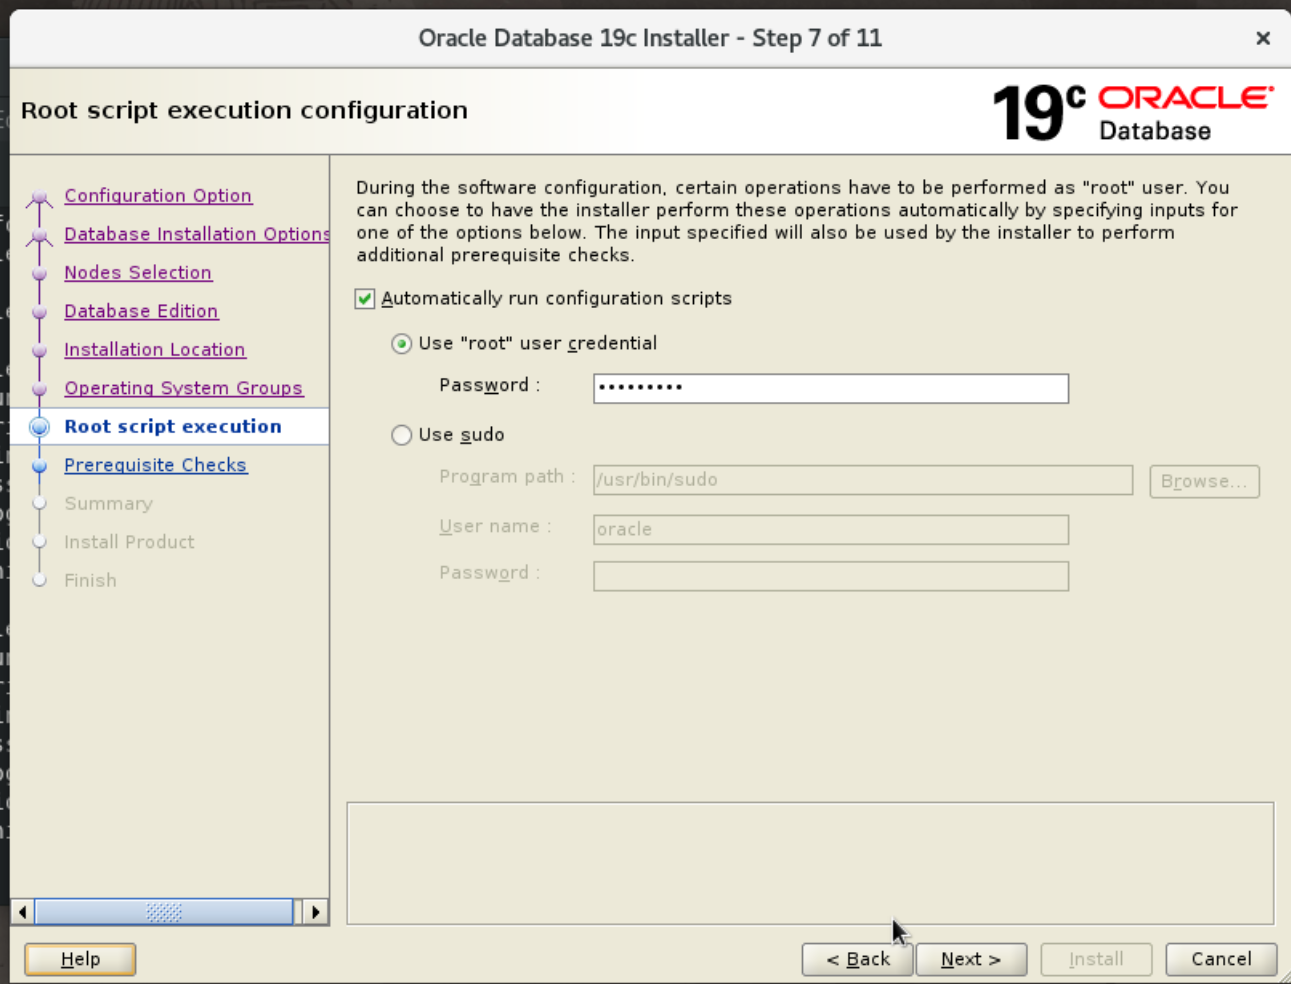This screenshot has width=1291, height=984.
Task: Click the left arrow of steps scrollbar
Action: (x=22, y=912)
